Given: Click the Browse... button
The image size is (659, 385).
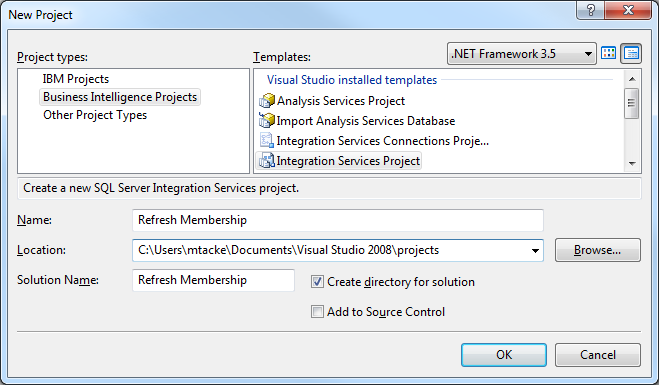Looking at the screenshot, I should pyautogui.click(x=598, y=250).
